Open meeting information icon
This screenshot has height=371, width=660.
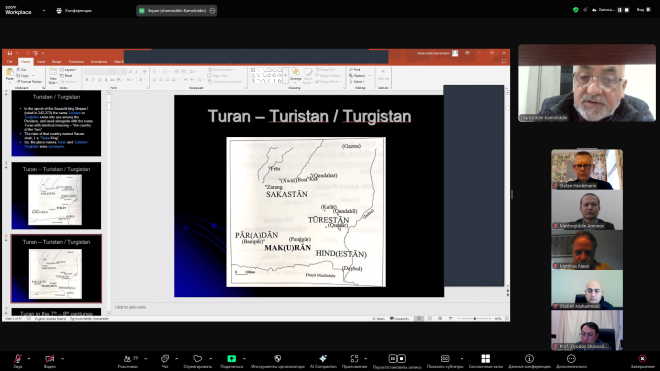coord(529,359)
